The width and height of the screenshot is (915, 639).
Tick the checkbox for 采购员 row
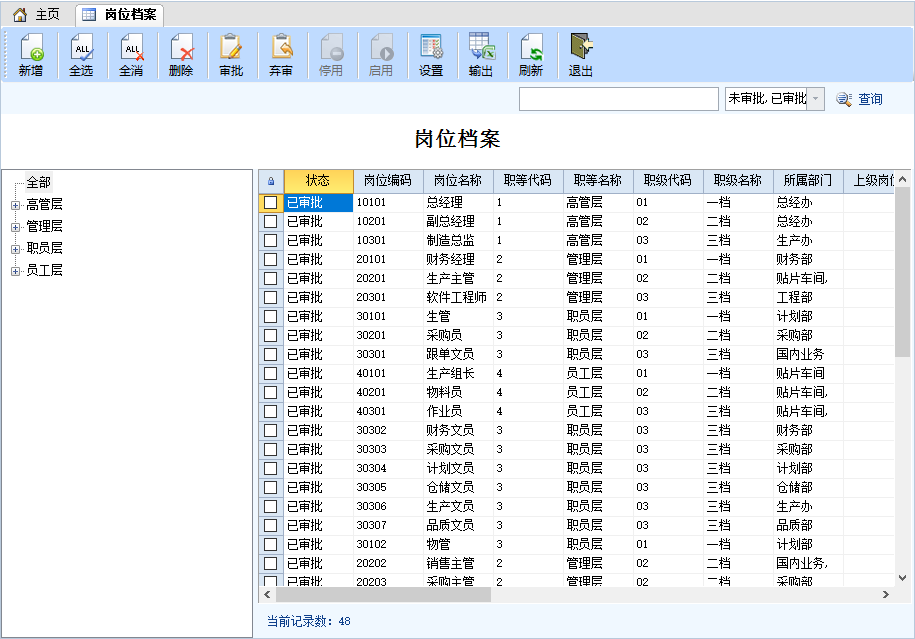(x=271, y=336)
